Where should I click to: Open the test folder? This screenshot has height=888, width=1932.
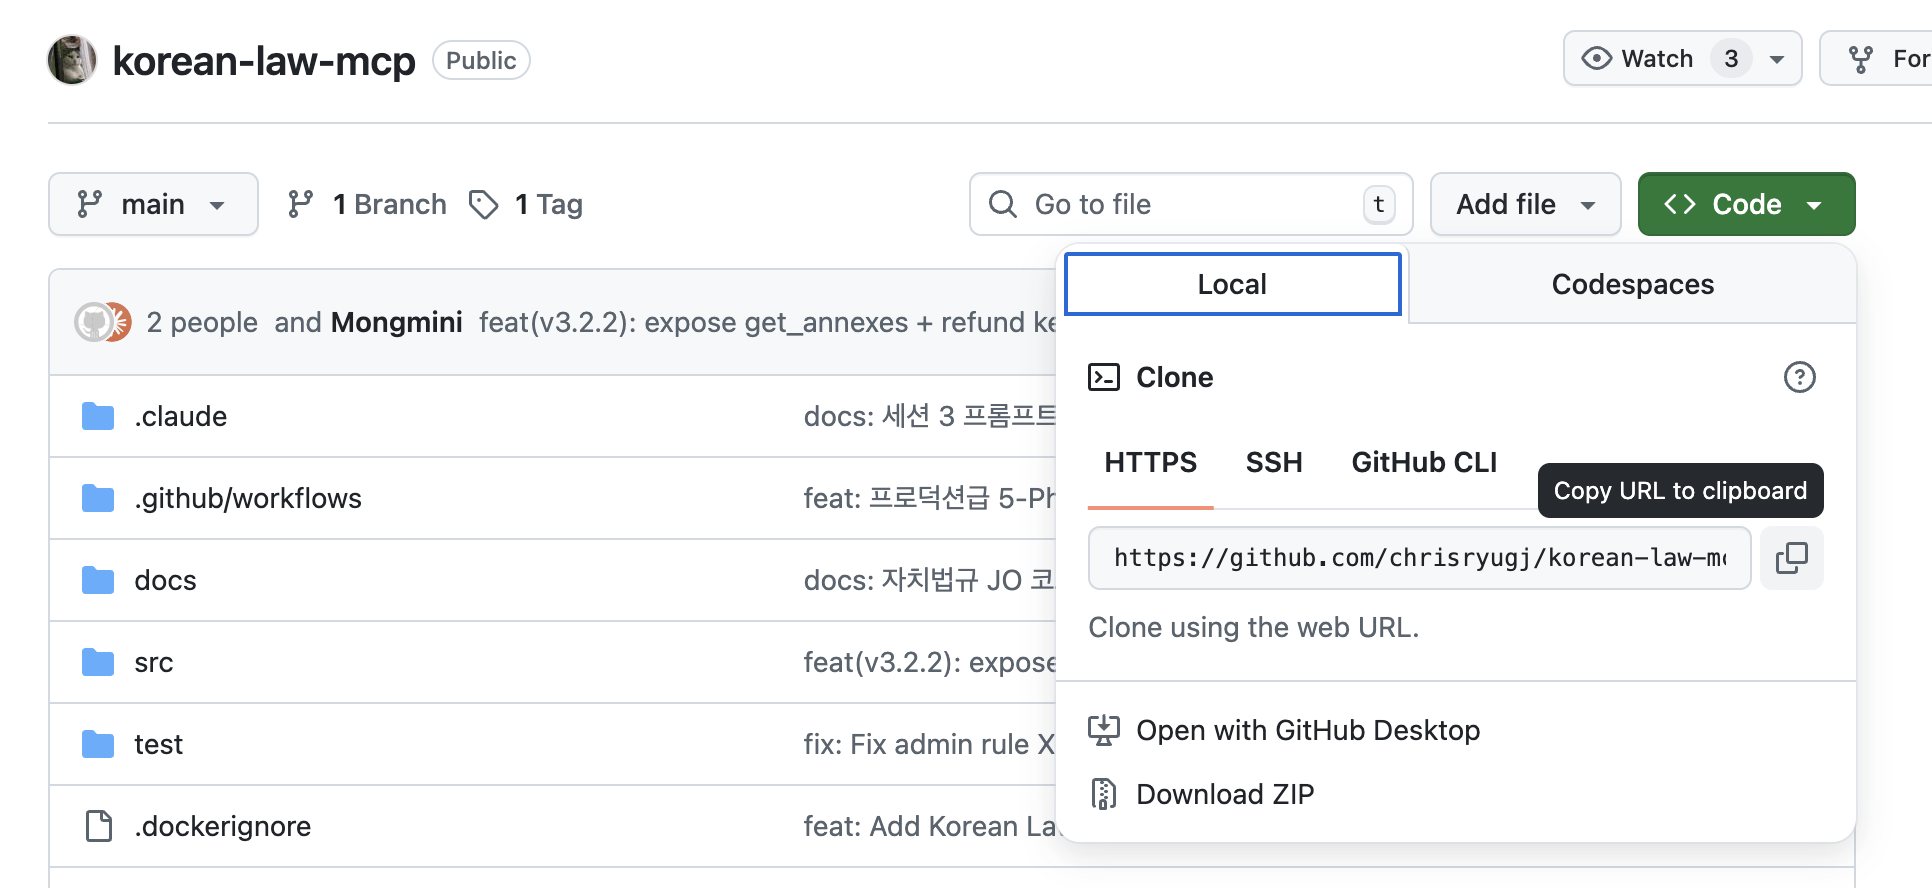coord(159,744)
